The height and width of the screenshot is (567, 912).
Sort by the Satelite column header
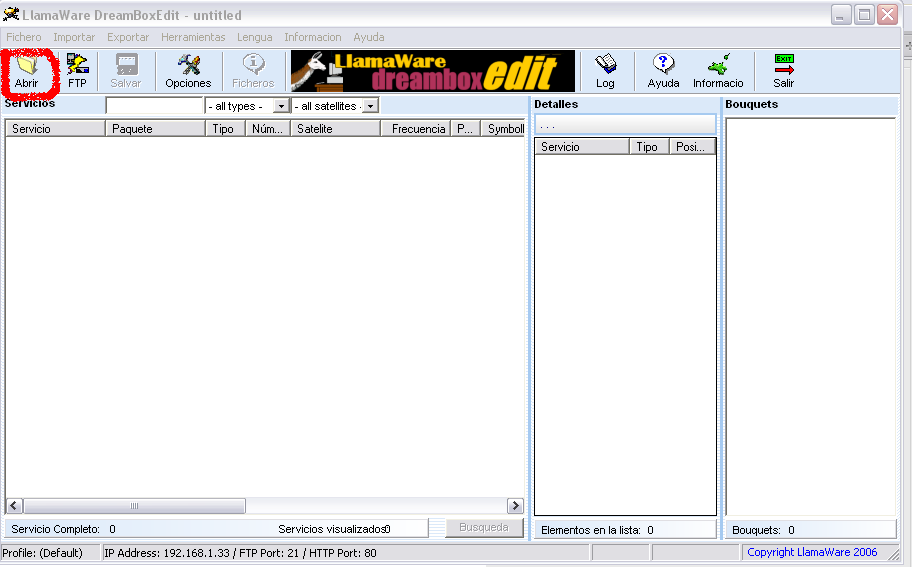tap(336, 129)
